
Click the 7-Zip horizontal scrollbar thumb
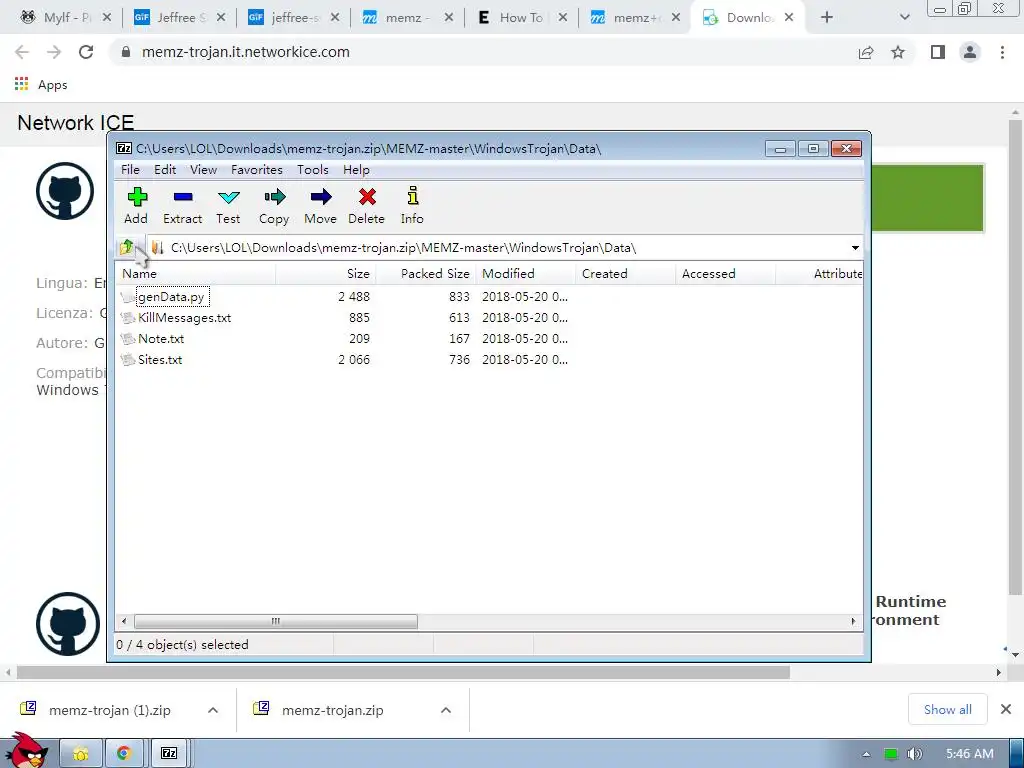tap(276, 621)
